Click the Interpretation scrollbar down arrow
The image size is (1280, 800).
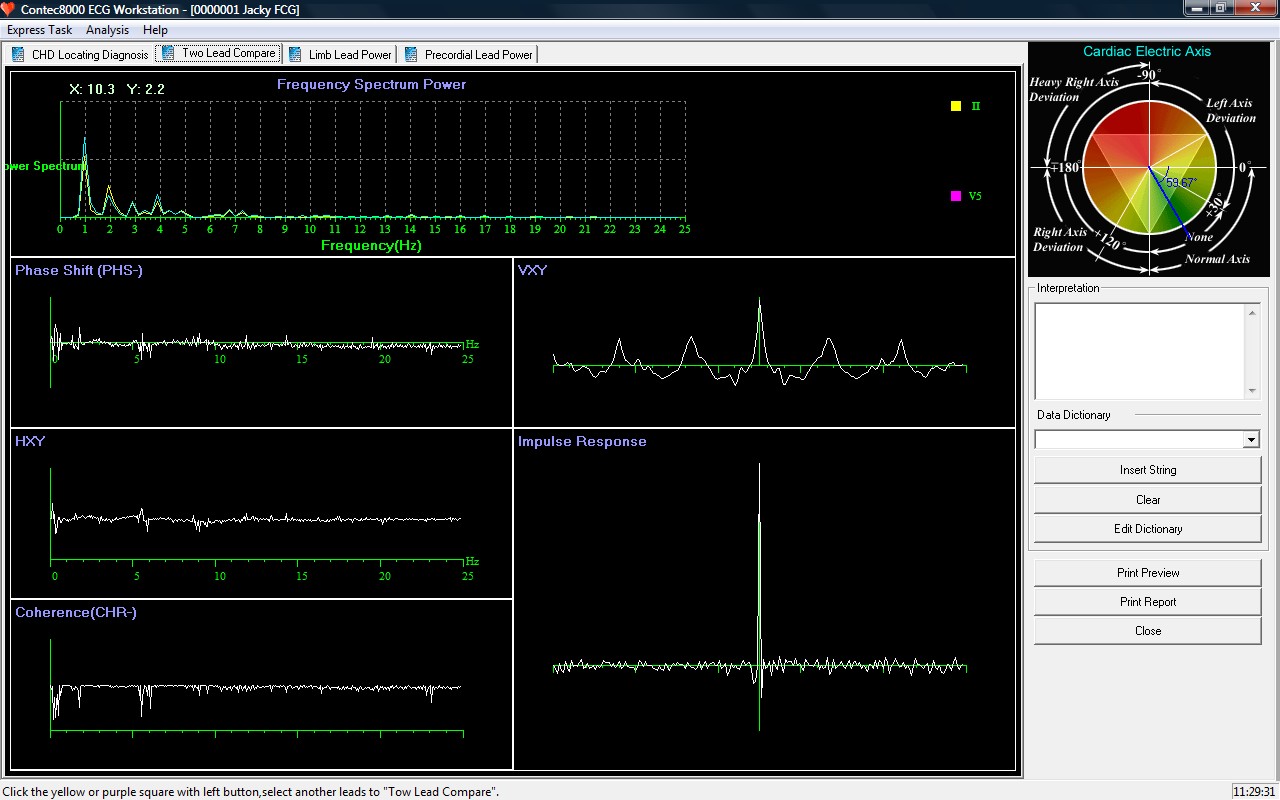click(x=1252, y=391)
